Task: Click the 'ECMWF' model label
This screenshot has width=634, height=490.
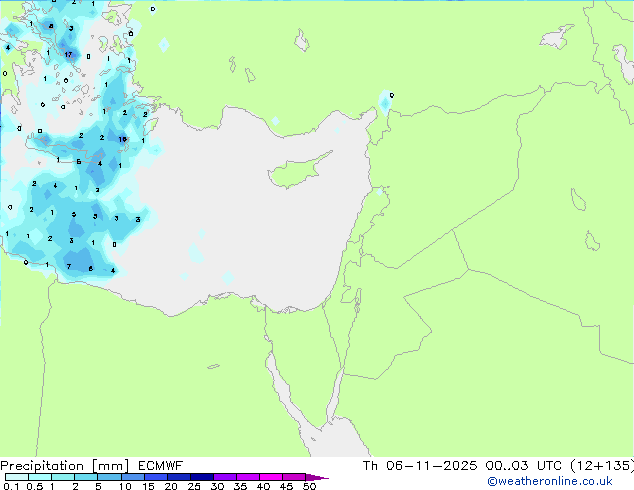Action: (161, 466)
